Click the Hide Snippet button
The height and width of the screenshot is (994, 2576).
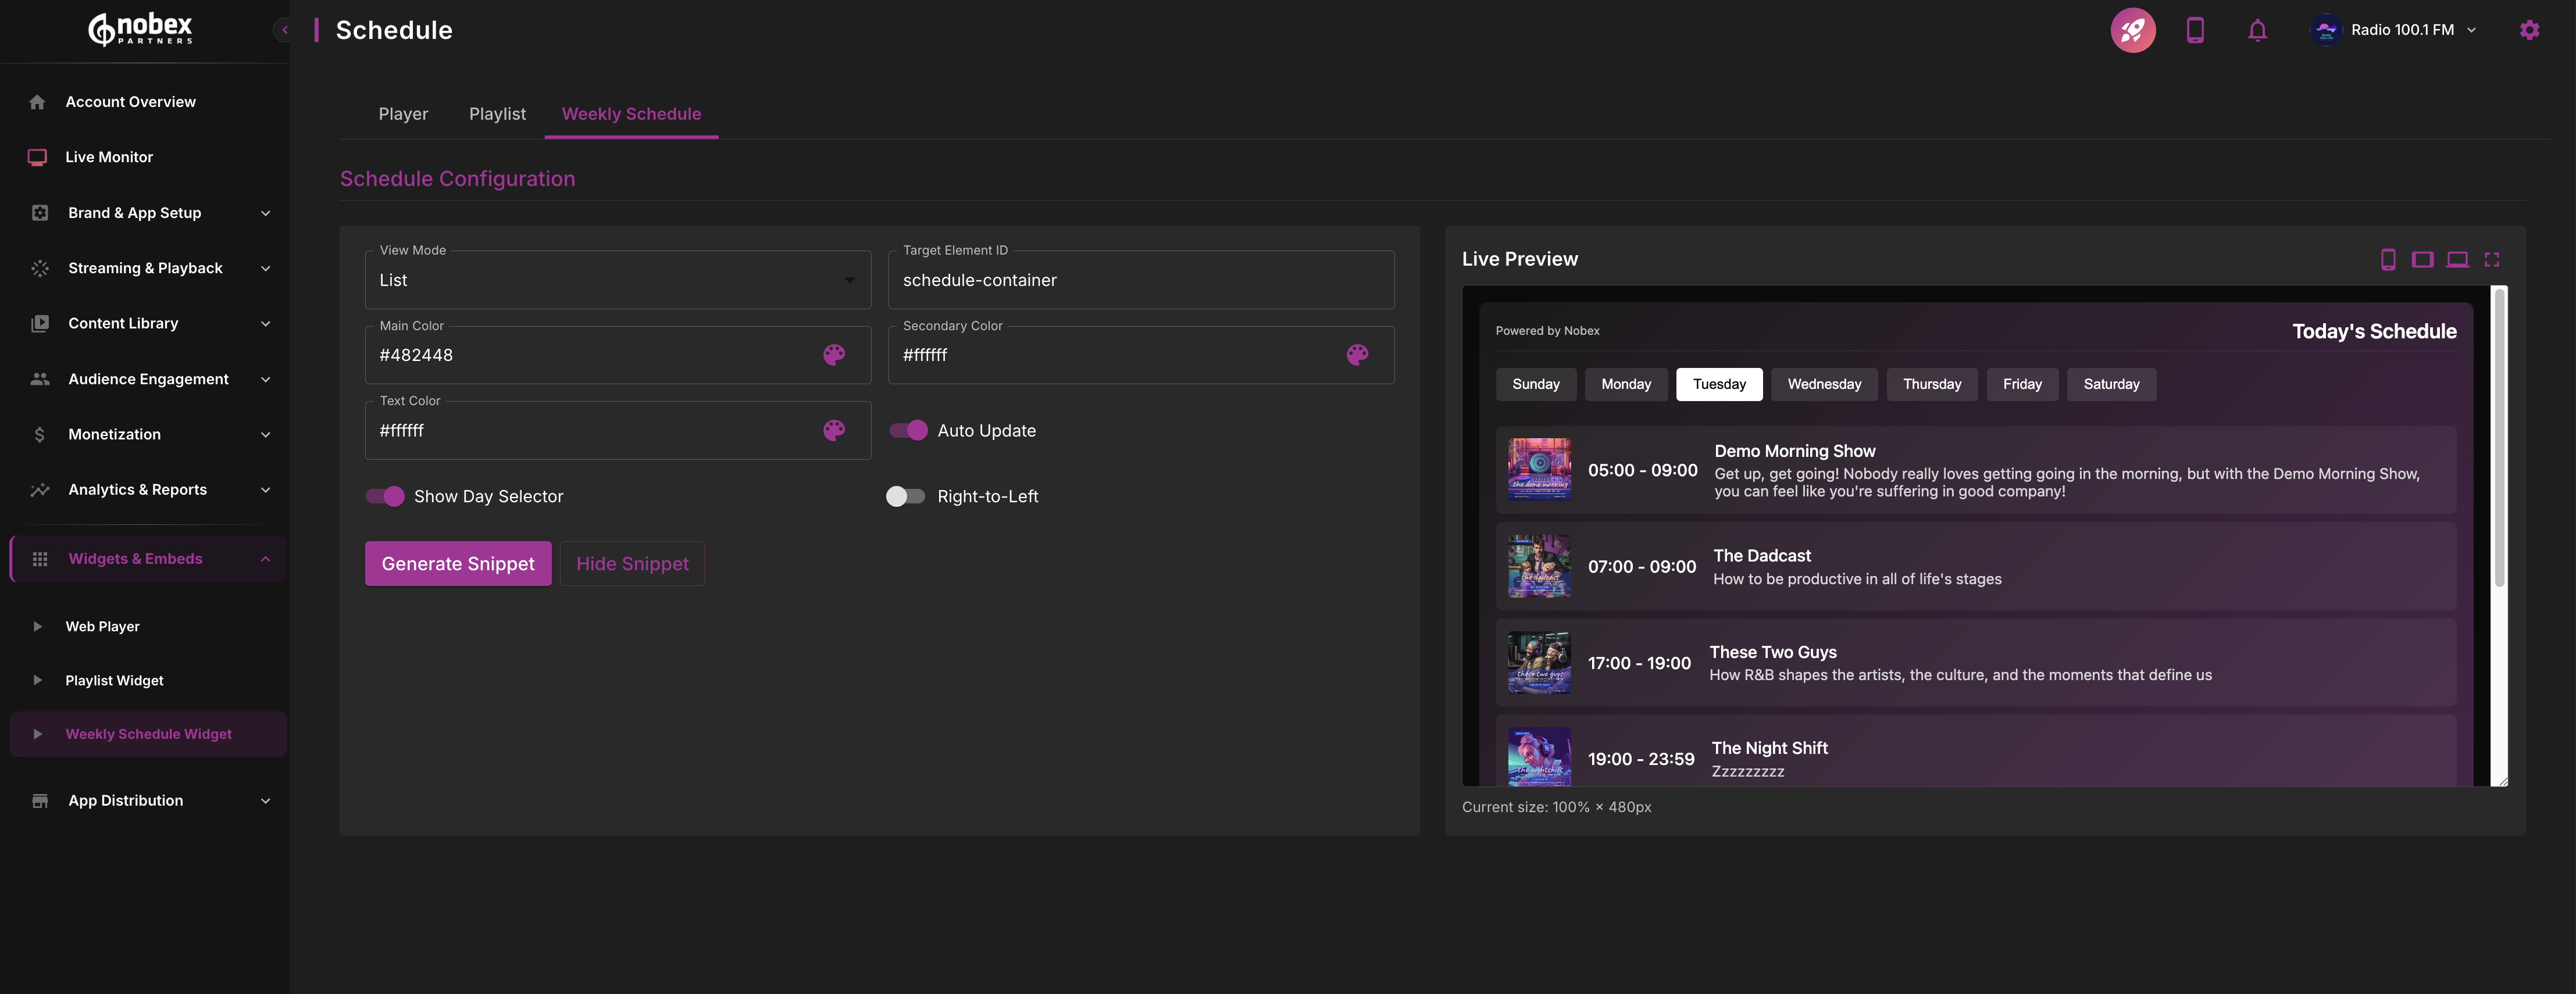click(x=632, y=564)
